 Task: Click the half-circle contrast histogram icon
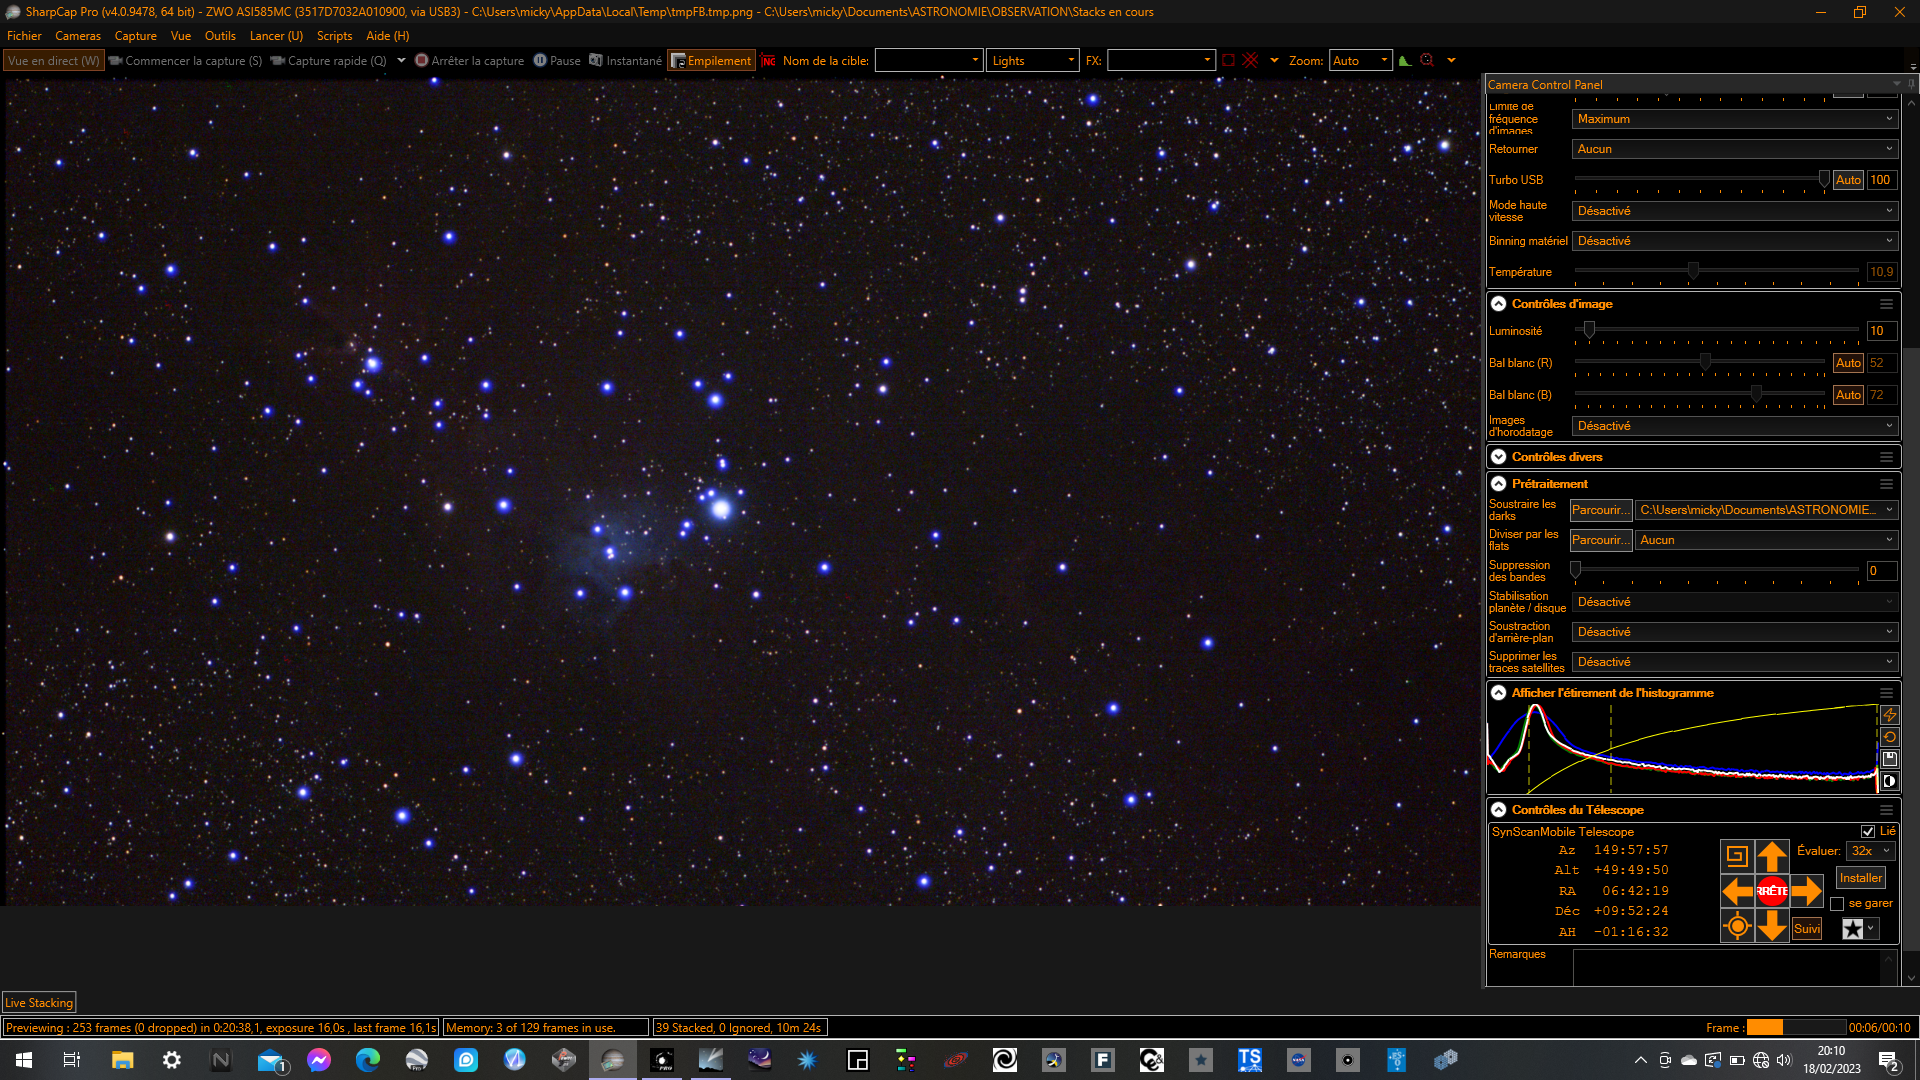point(1889,781)
